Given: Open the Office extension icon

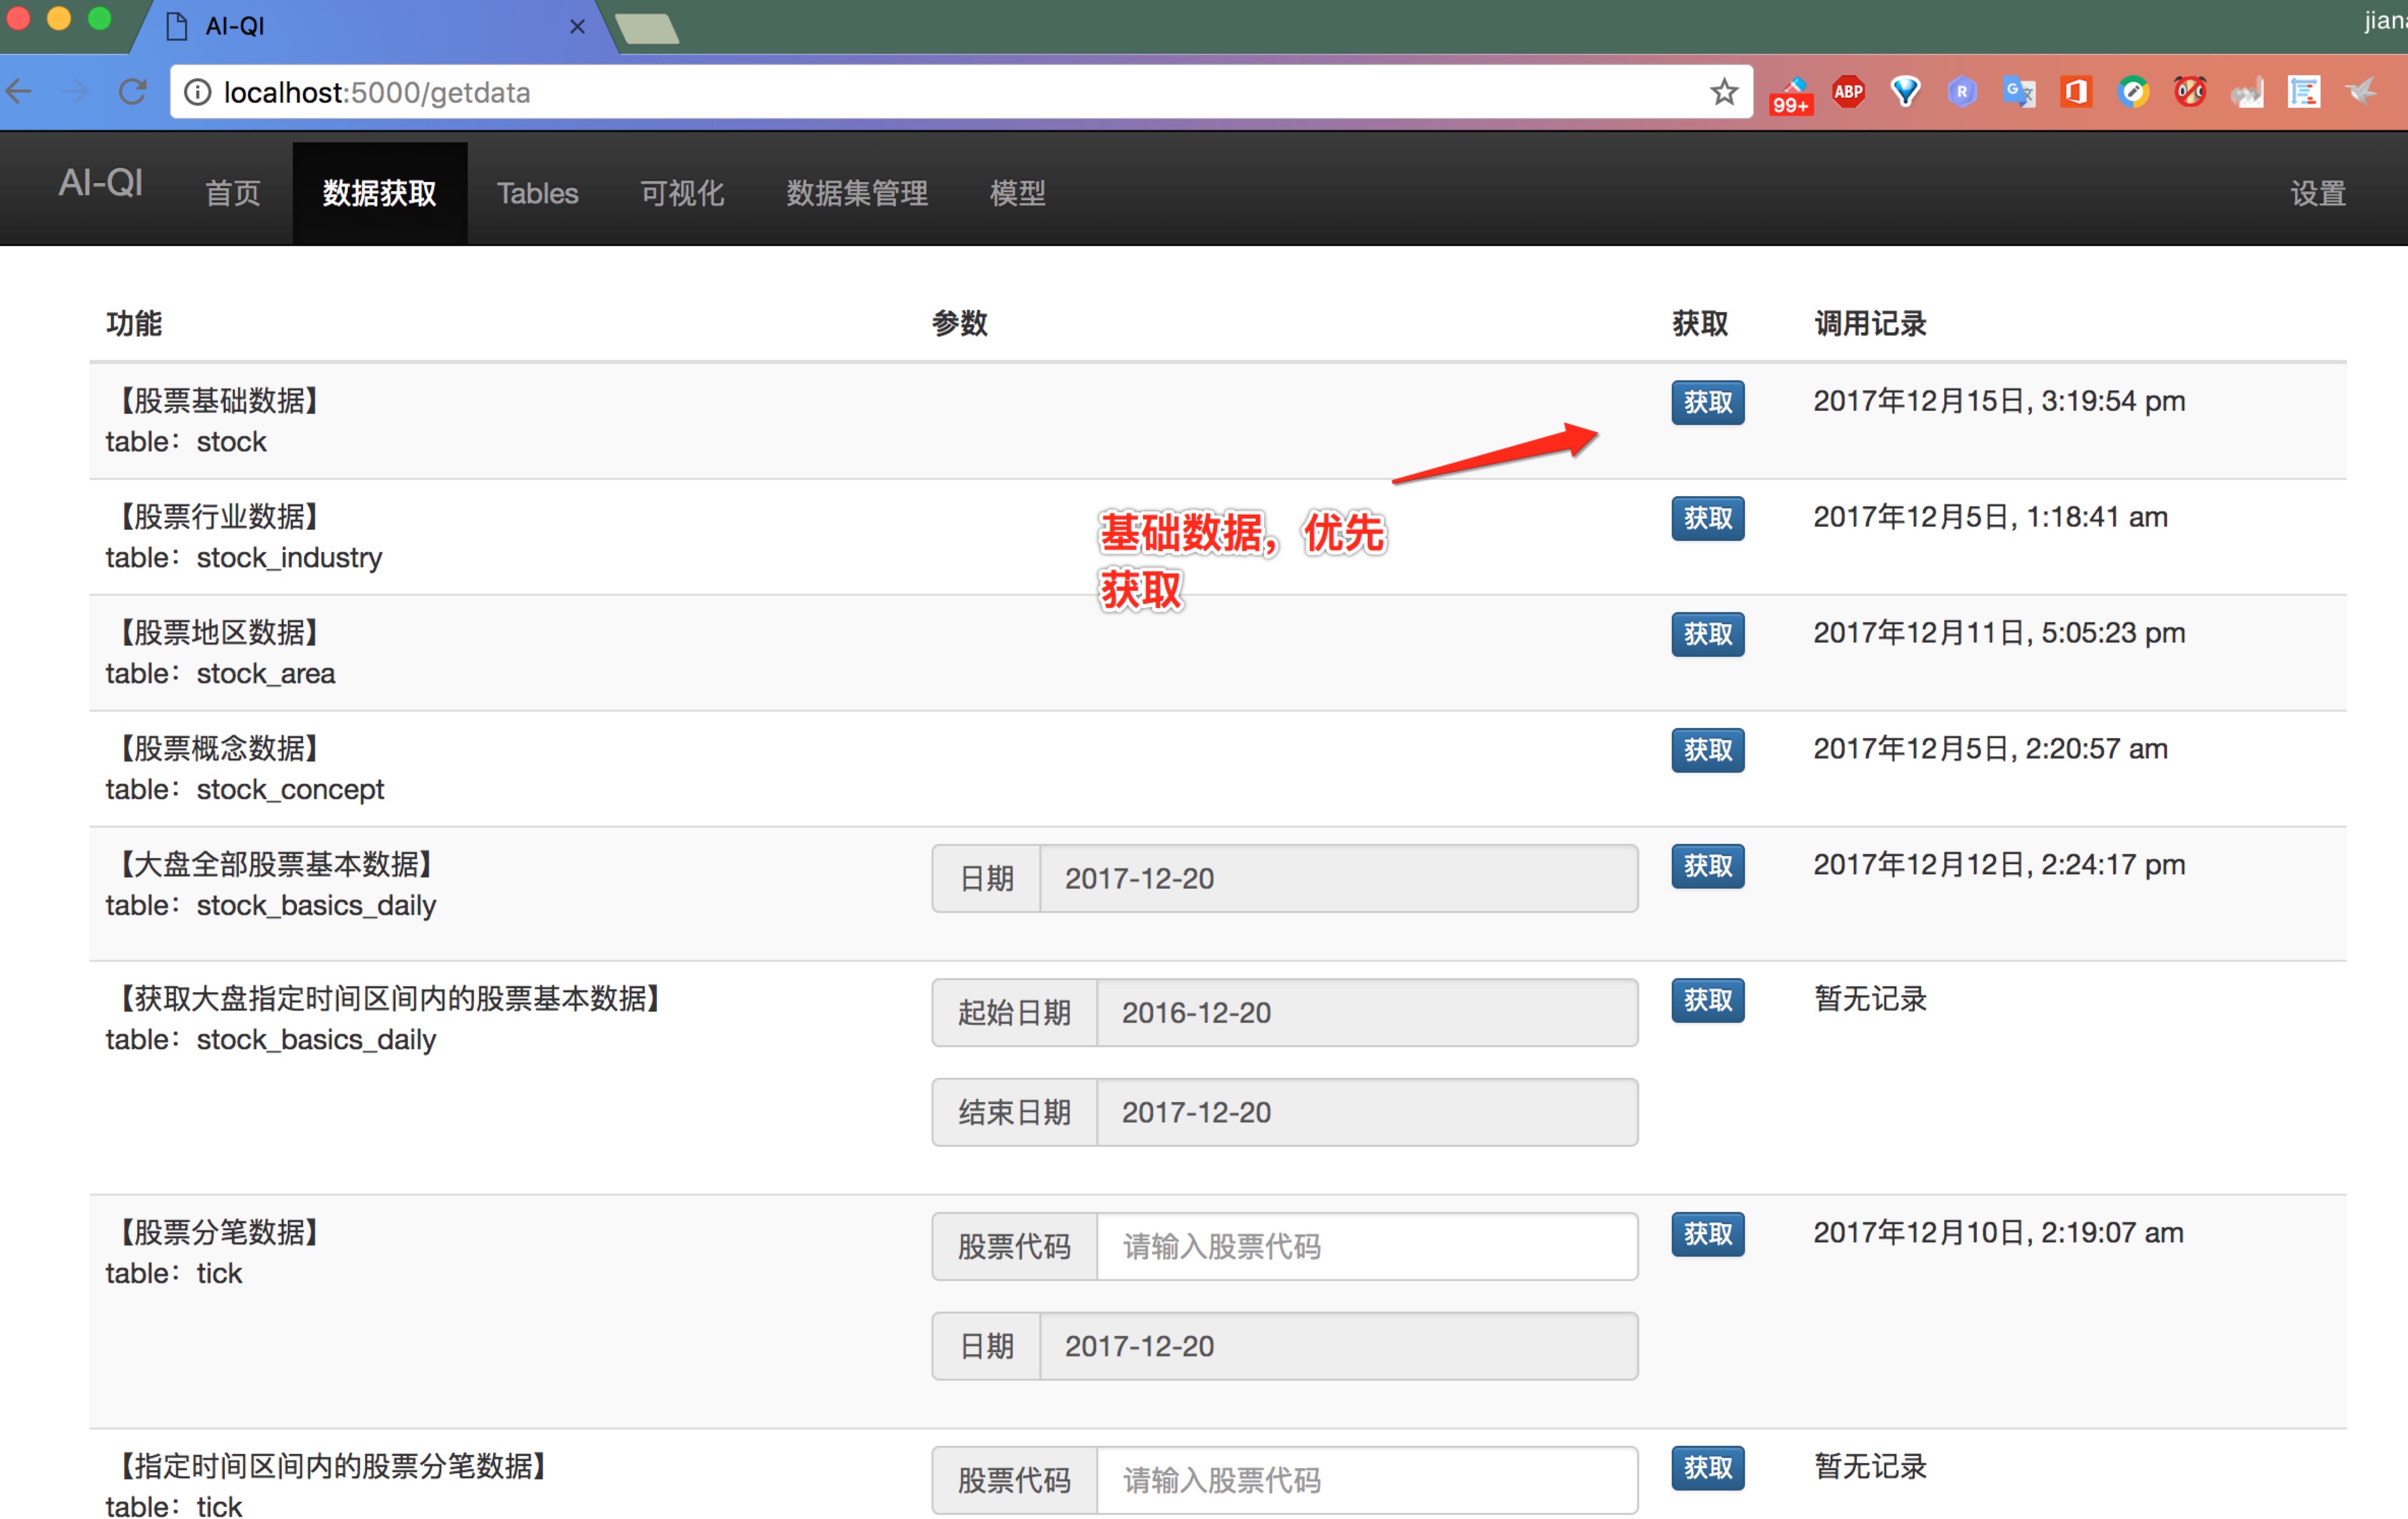Looking at the screenshot, I should (2076, 92).
